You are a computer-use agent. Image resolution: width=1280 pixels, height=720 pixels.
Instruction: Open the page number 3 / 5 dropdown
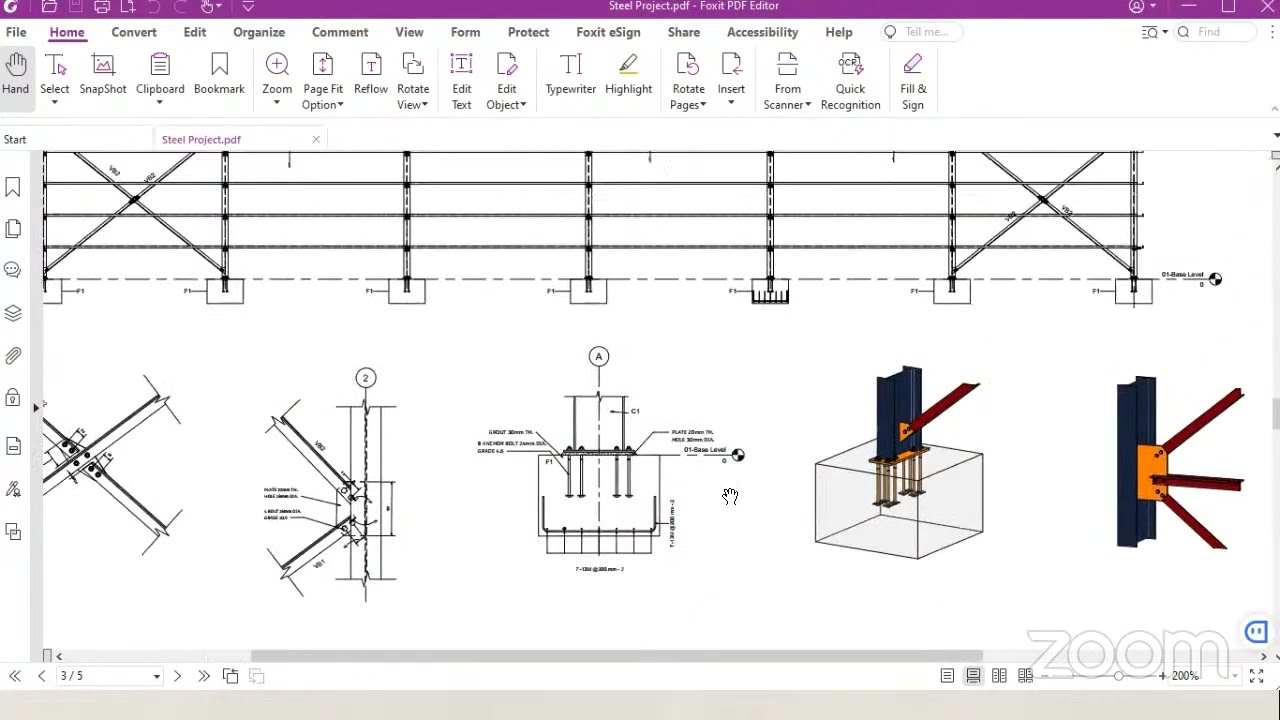157,677
